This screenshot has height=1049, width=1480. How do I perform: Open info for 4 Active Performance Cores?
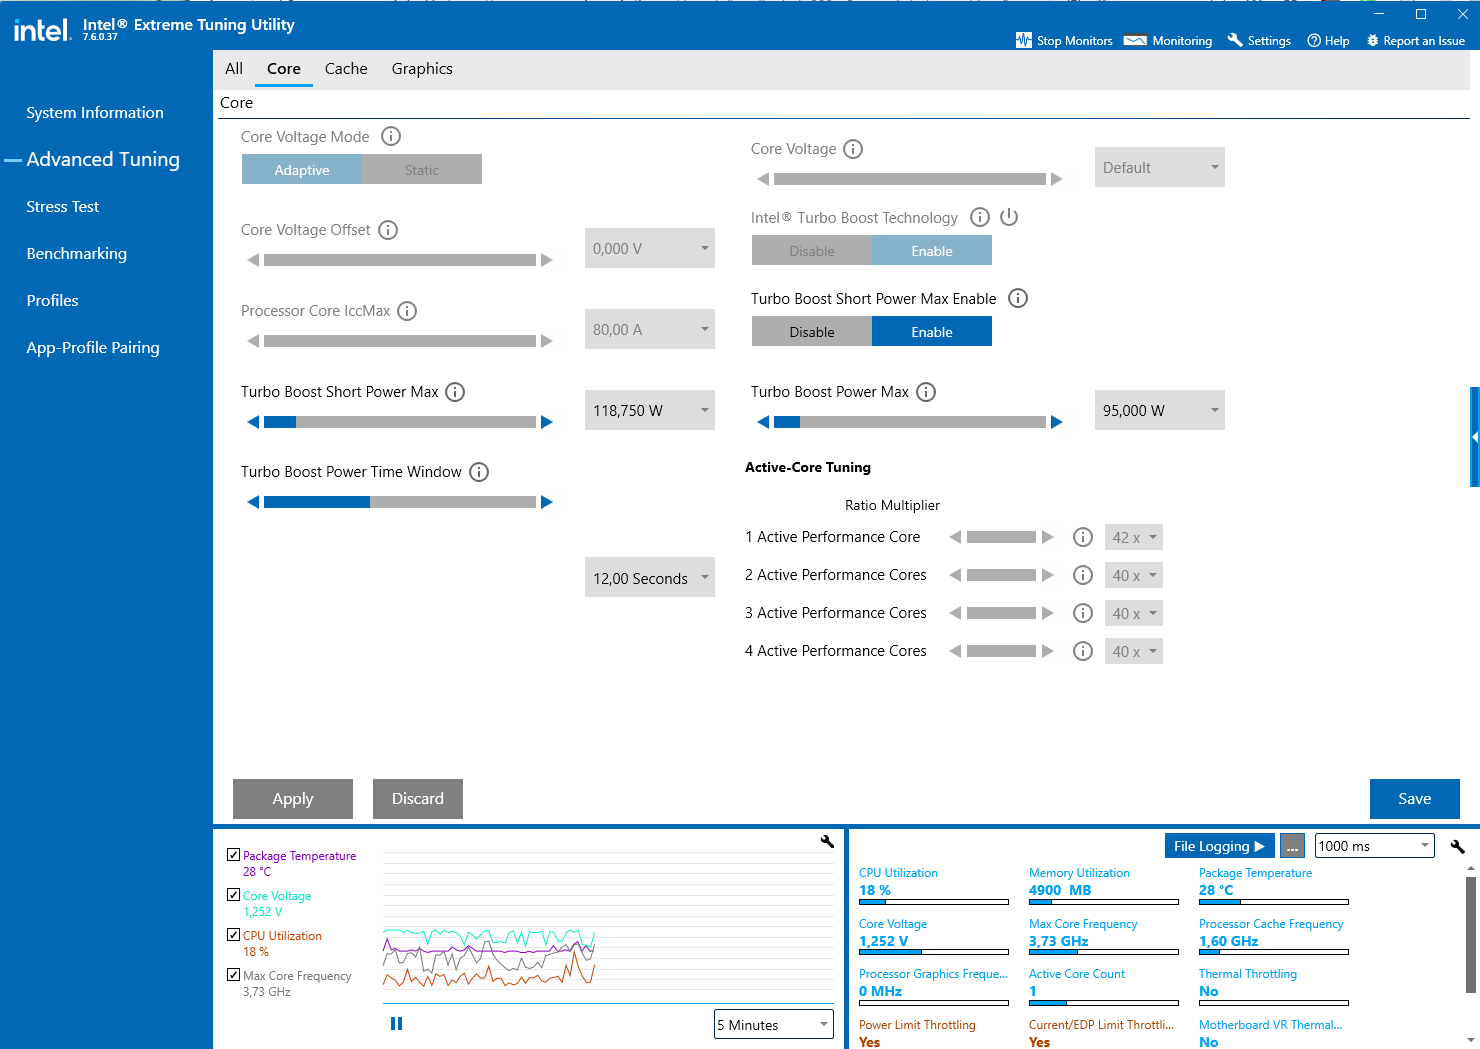(1082, 651)
